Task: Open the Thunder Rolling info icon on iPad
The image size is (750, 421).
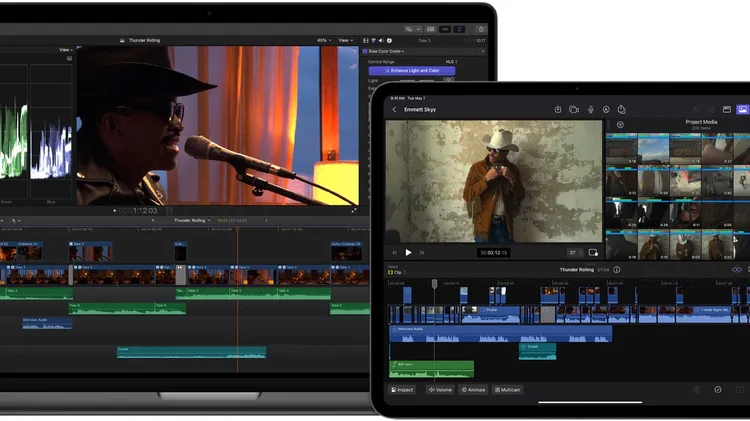Action: point(617,270)
